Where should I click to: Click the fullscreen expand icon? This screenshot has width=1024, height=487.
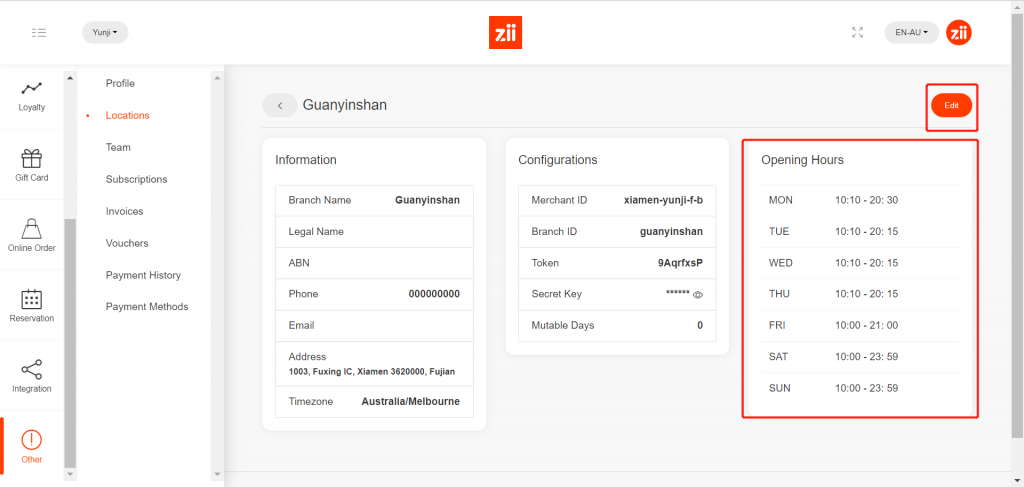857,32
